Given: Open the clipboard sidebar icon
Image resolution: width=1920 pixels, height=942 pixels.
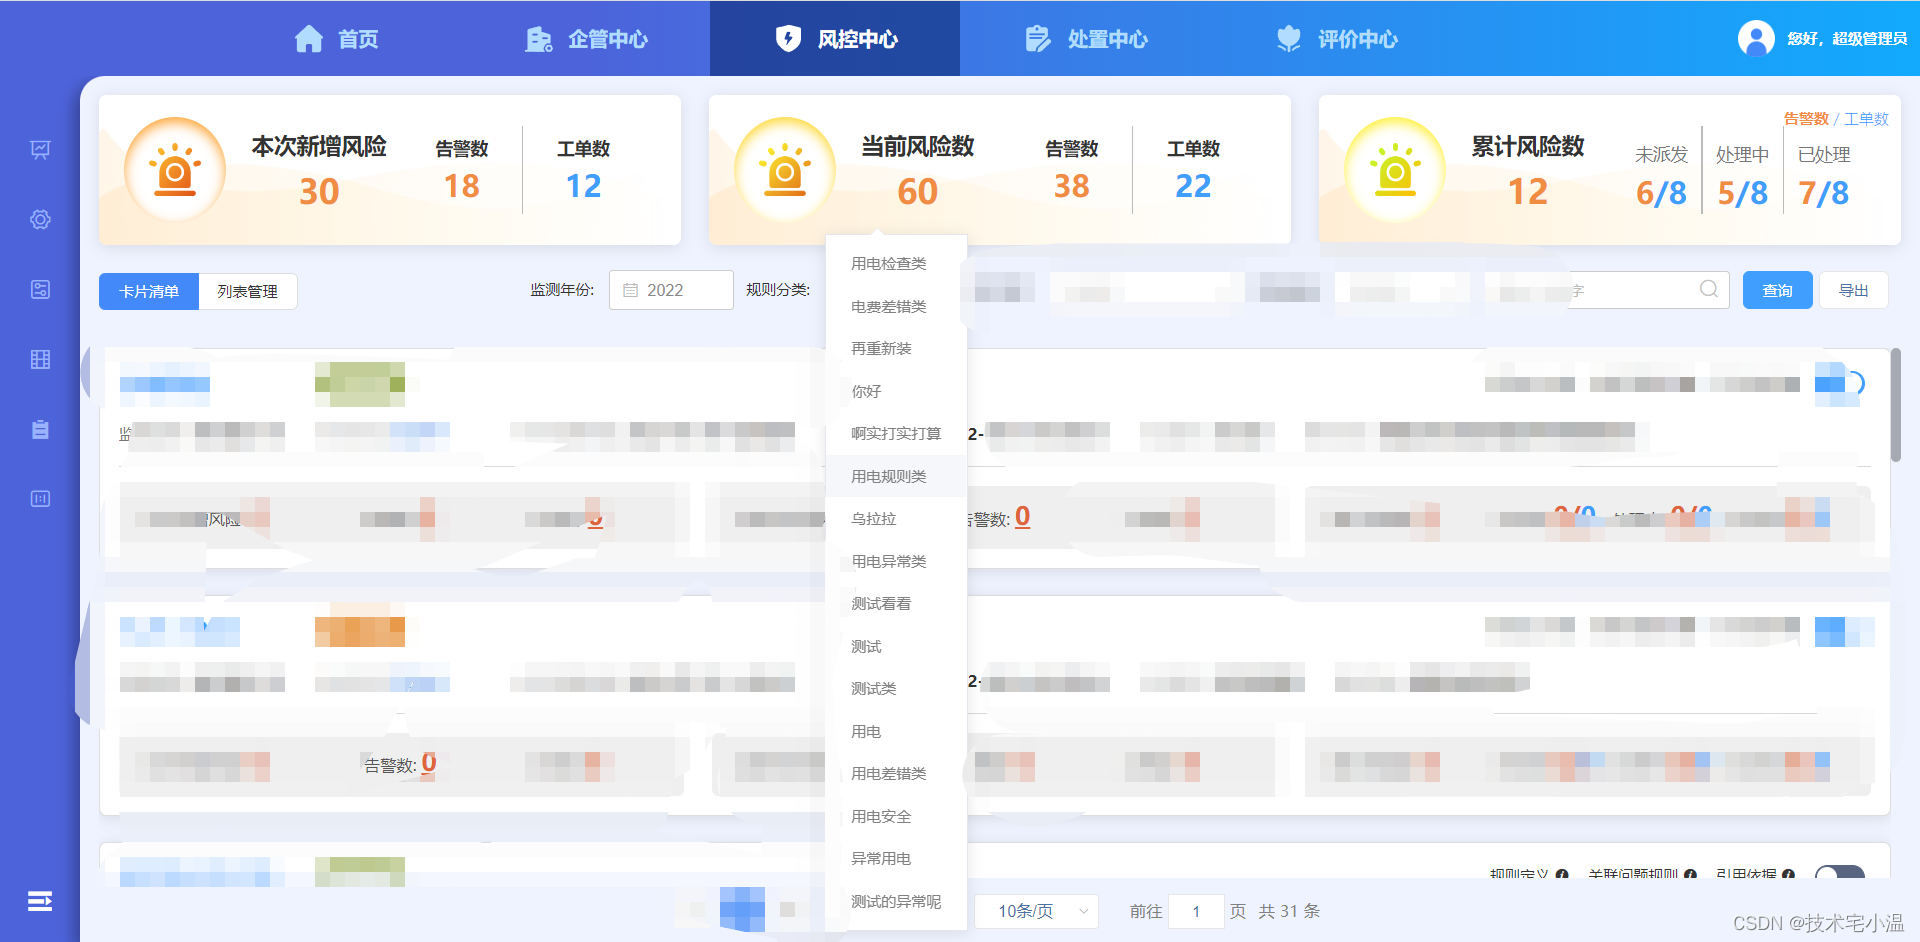Looking at the screenshot, I should pos(40,429).
